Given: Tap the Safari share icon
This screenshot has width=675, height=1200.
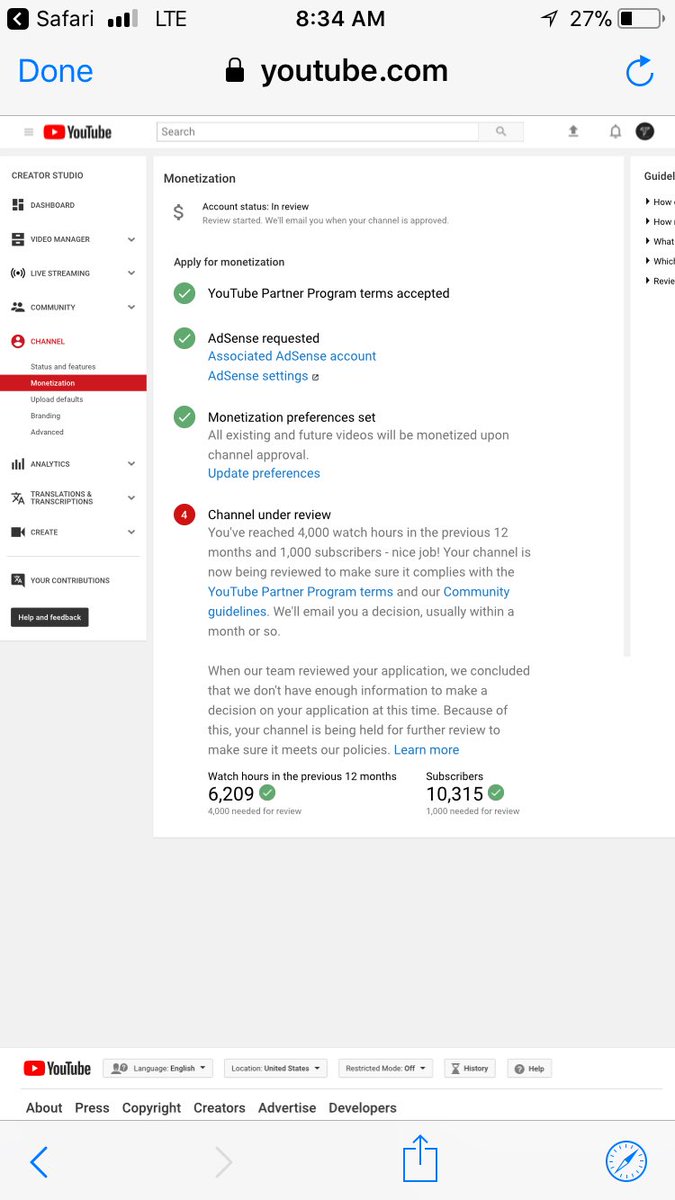Looking at the screenshot, I should pyautogui.click(x=420, y=1159).
